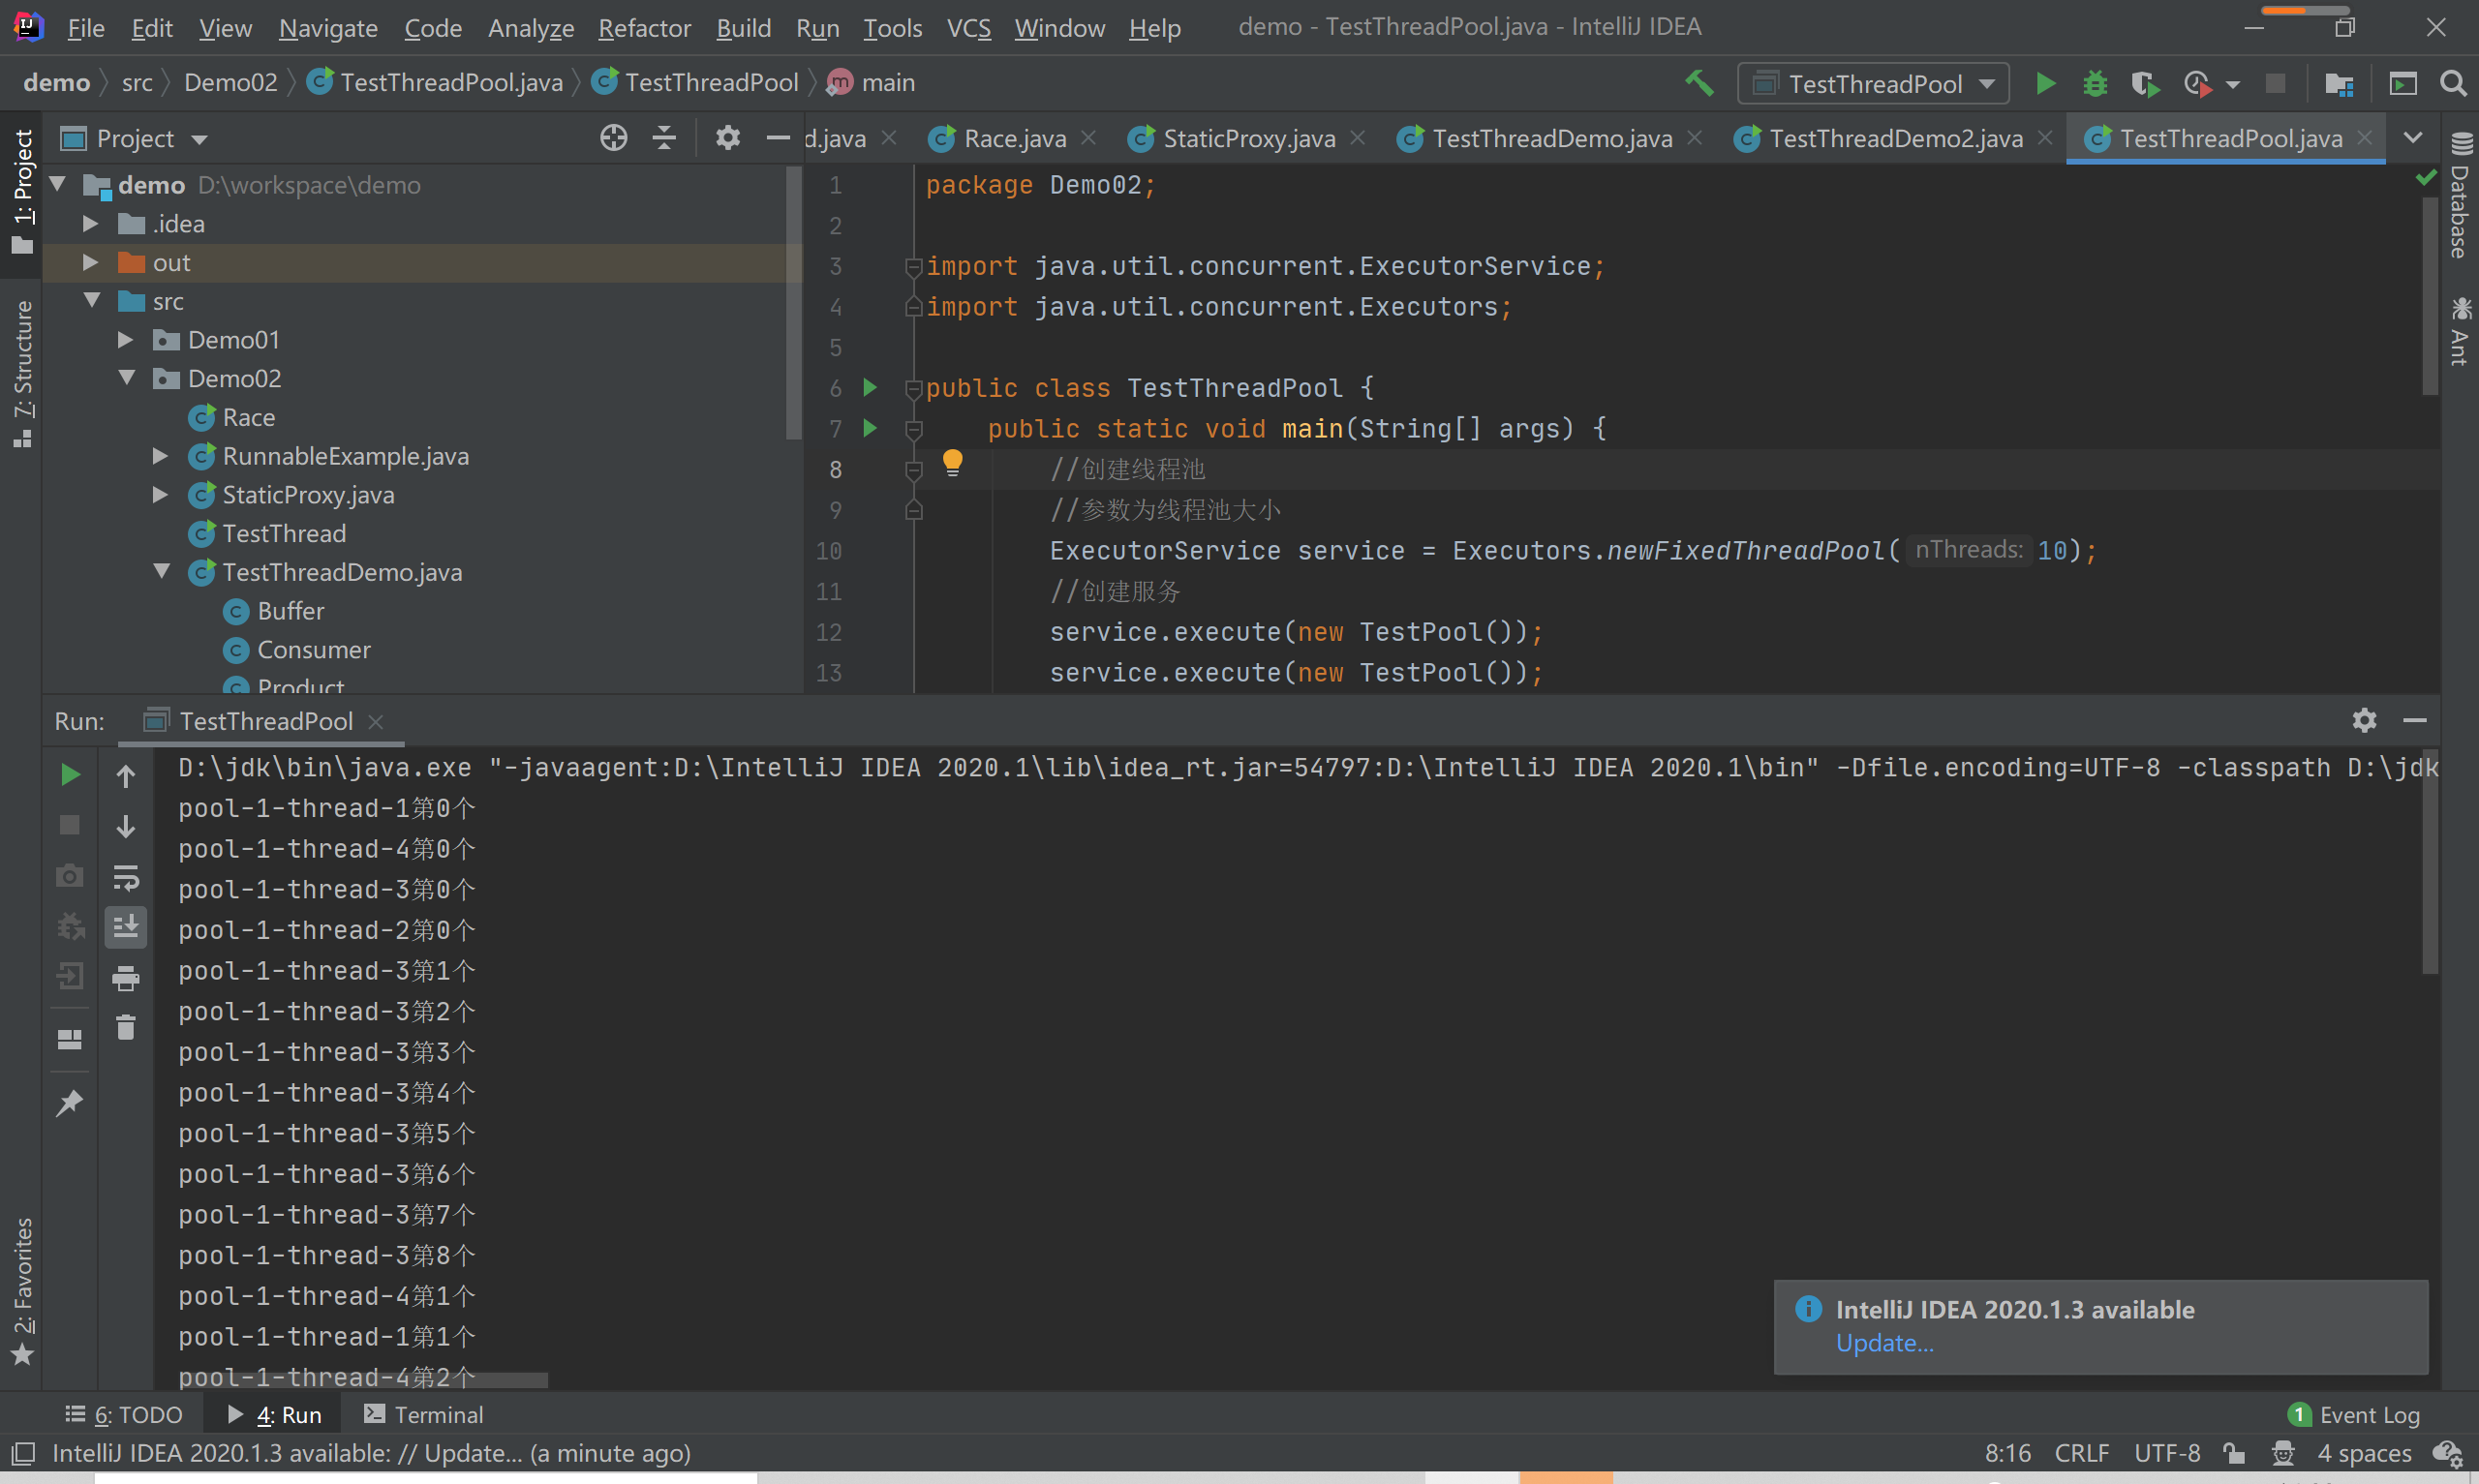The image size is (2479, 1484).
Task: Select the Consumer class in Project tree
Action: 314,649
